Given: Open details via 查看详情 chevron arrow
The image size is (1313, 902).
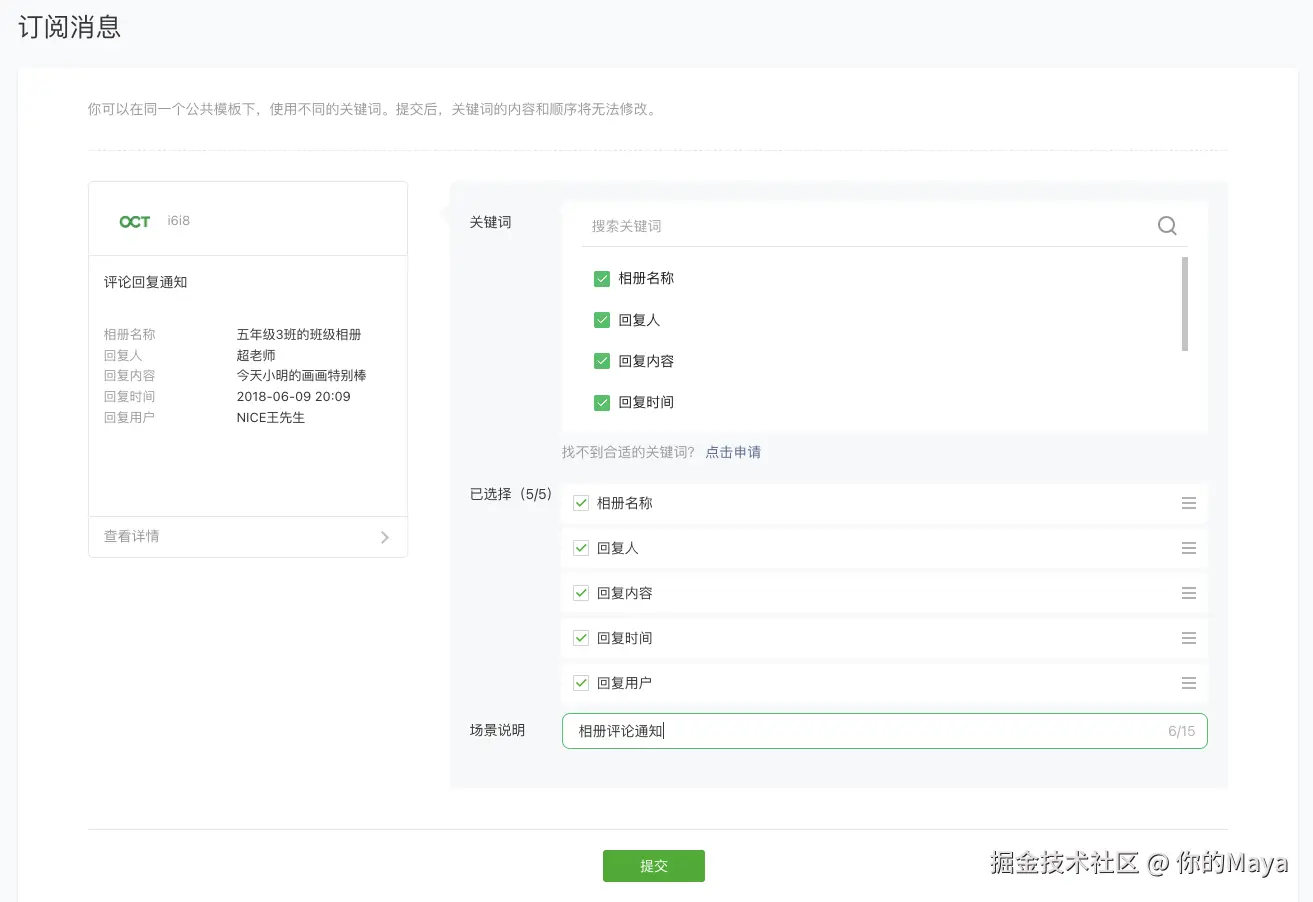Looking at the screenshot, I should 385,537.
